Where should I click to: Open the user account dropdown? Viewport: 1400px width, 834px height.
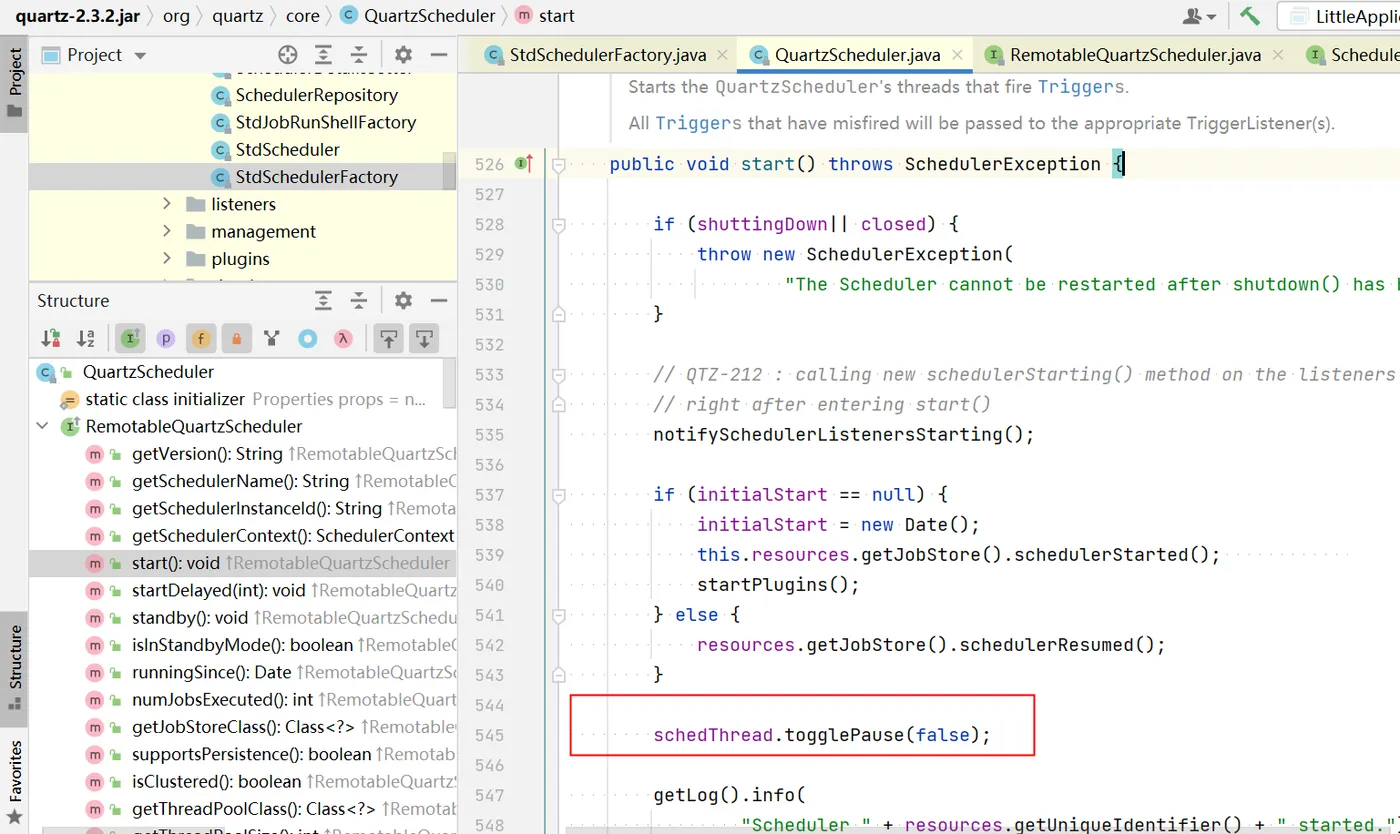1199,16
